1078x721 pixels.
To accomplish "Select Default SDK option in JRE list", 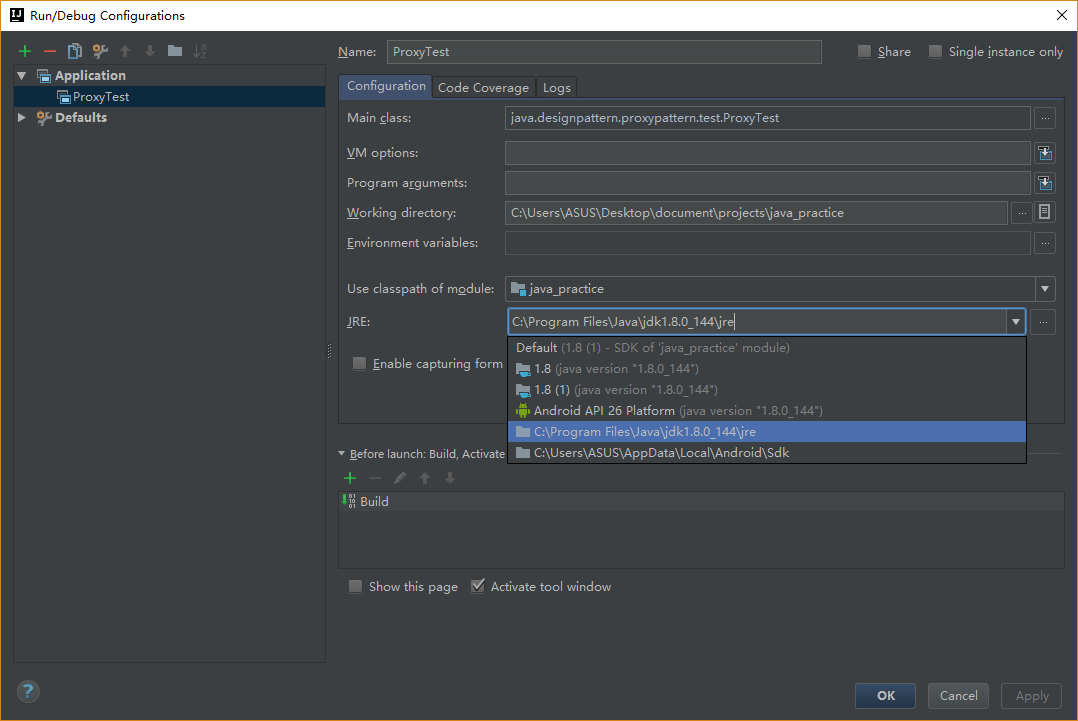I will click(x=767, y=348).
